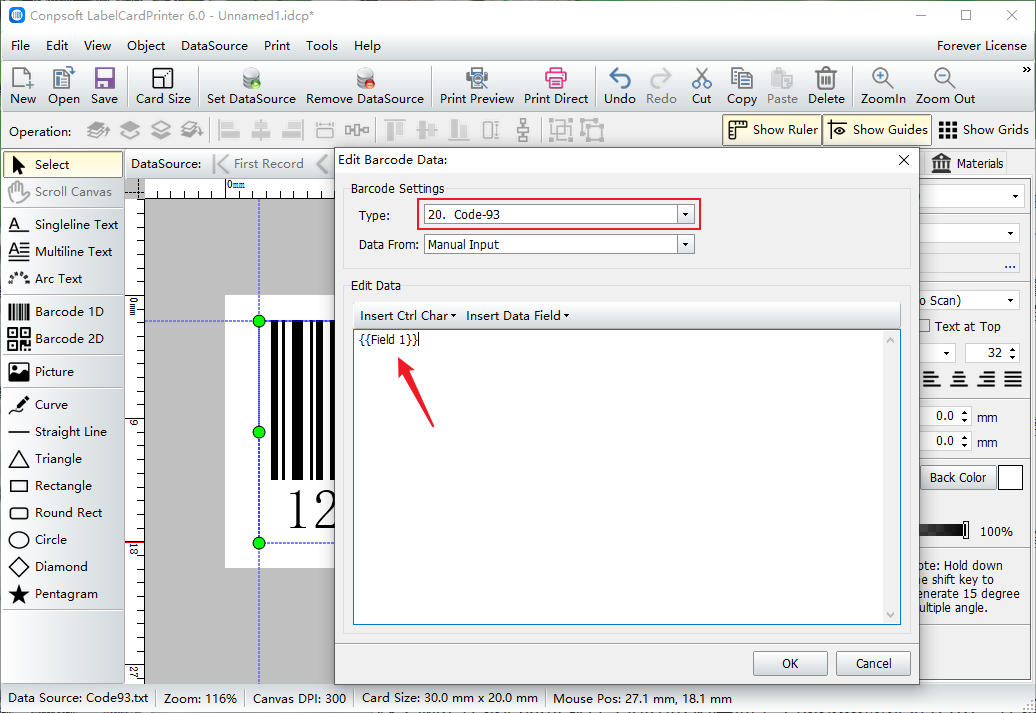Open the Help menu
This screenshot has width=1036, height=713.
pyautogui.click(x=367, y=46)
